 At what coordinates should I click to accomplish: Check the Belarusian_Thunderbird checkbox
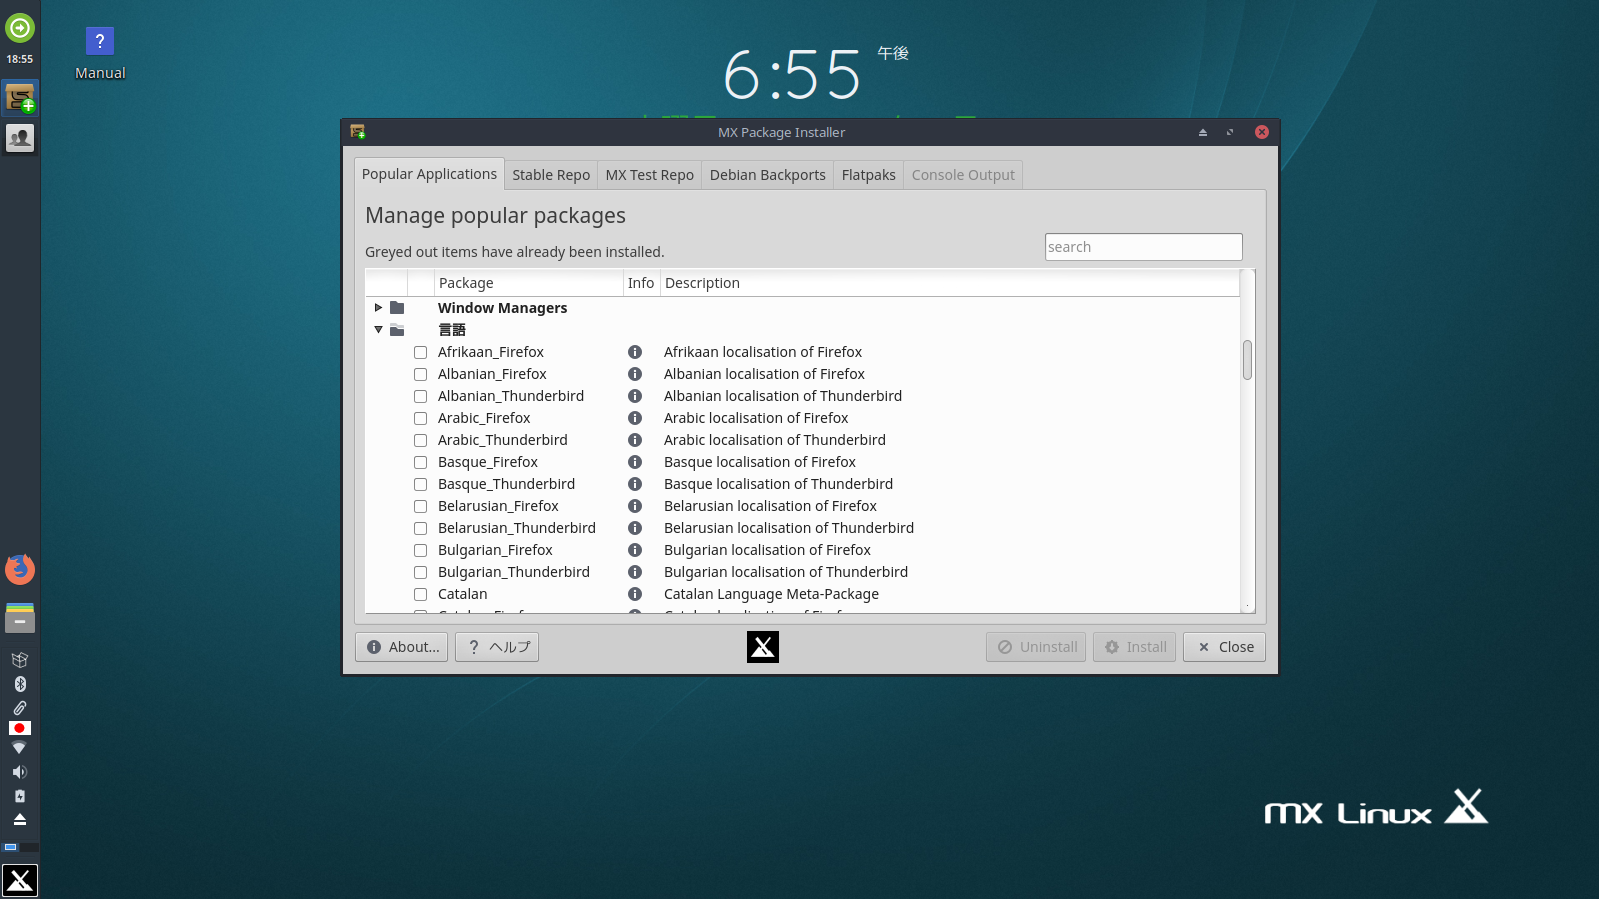[x=421, y=528]
